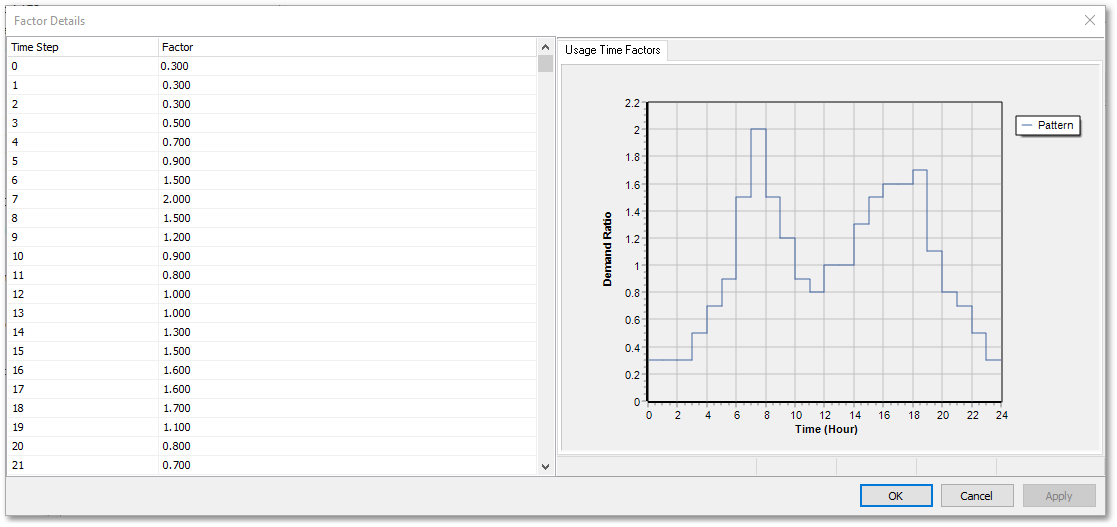Select the Time Step 20 cell

[x=83, y=446]
